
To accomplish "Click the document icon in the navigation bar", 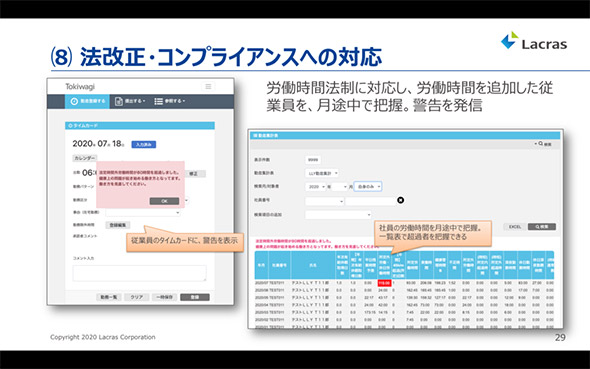I will [x=119, y=101].
